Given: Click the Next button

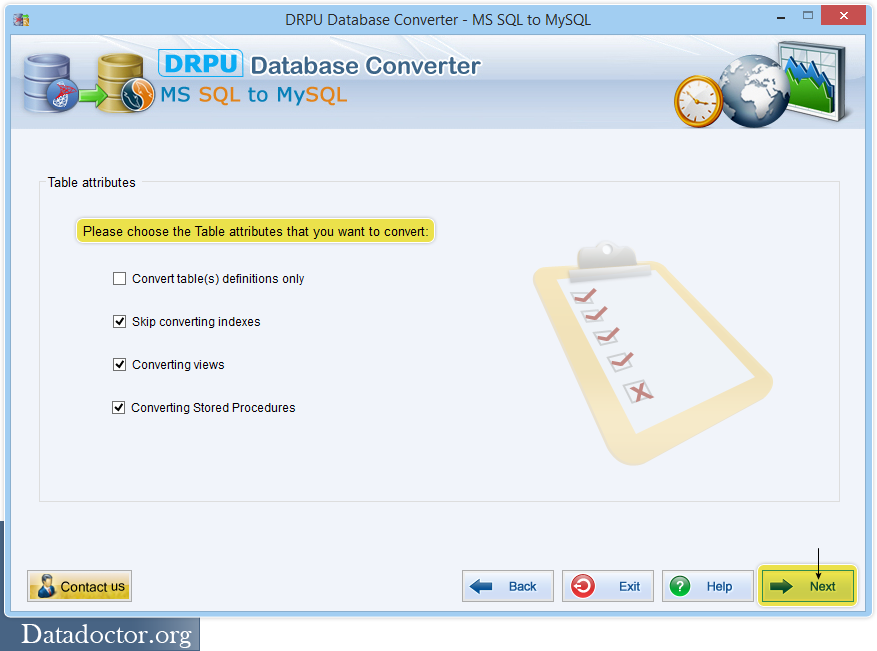Looking at the screenshot, I should point(807,586).
